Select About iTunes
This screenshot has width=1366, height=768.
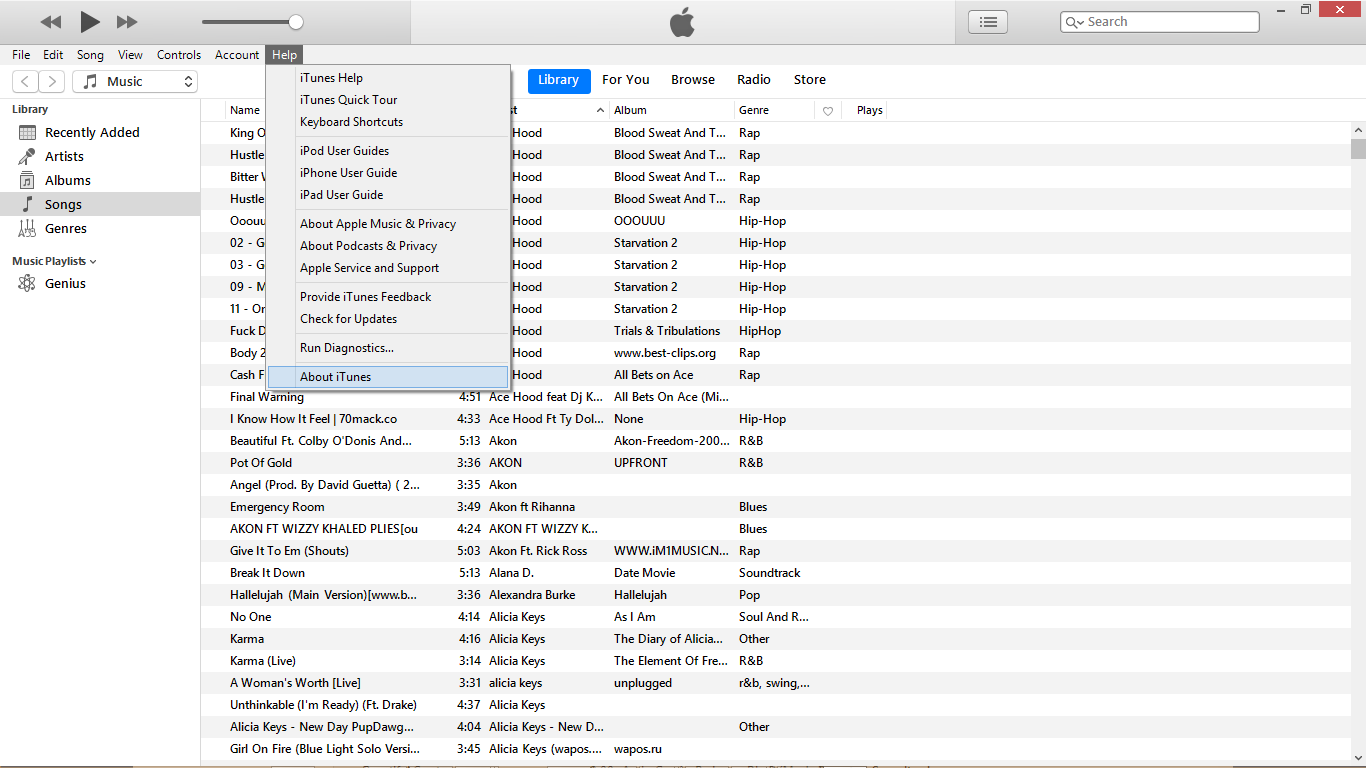point(388,377)
